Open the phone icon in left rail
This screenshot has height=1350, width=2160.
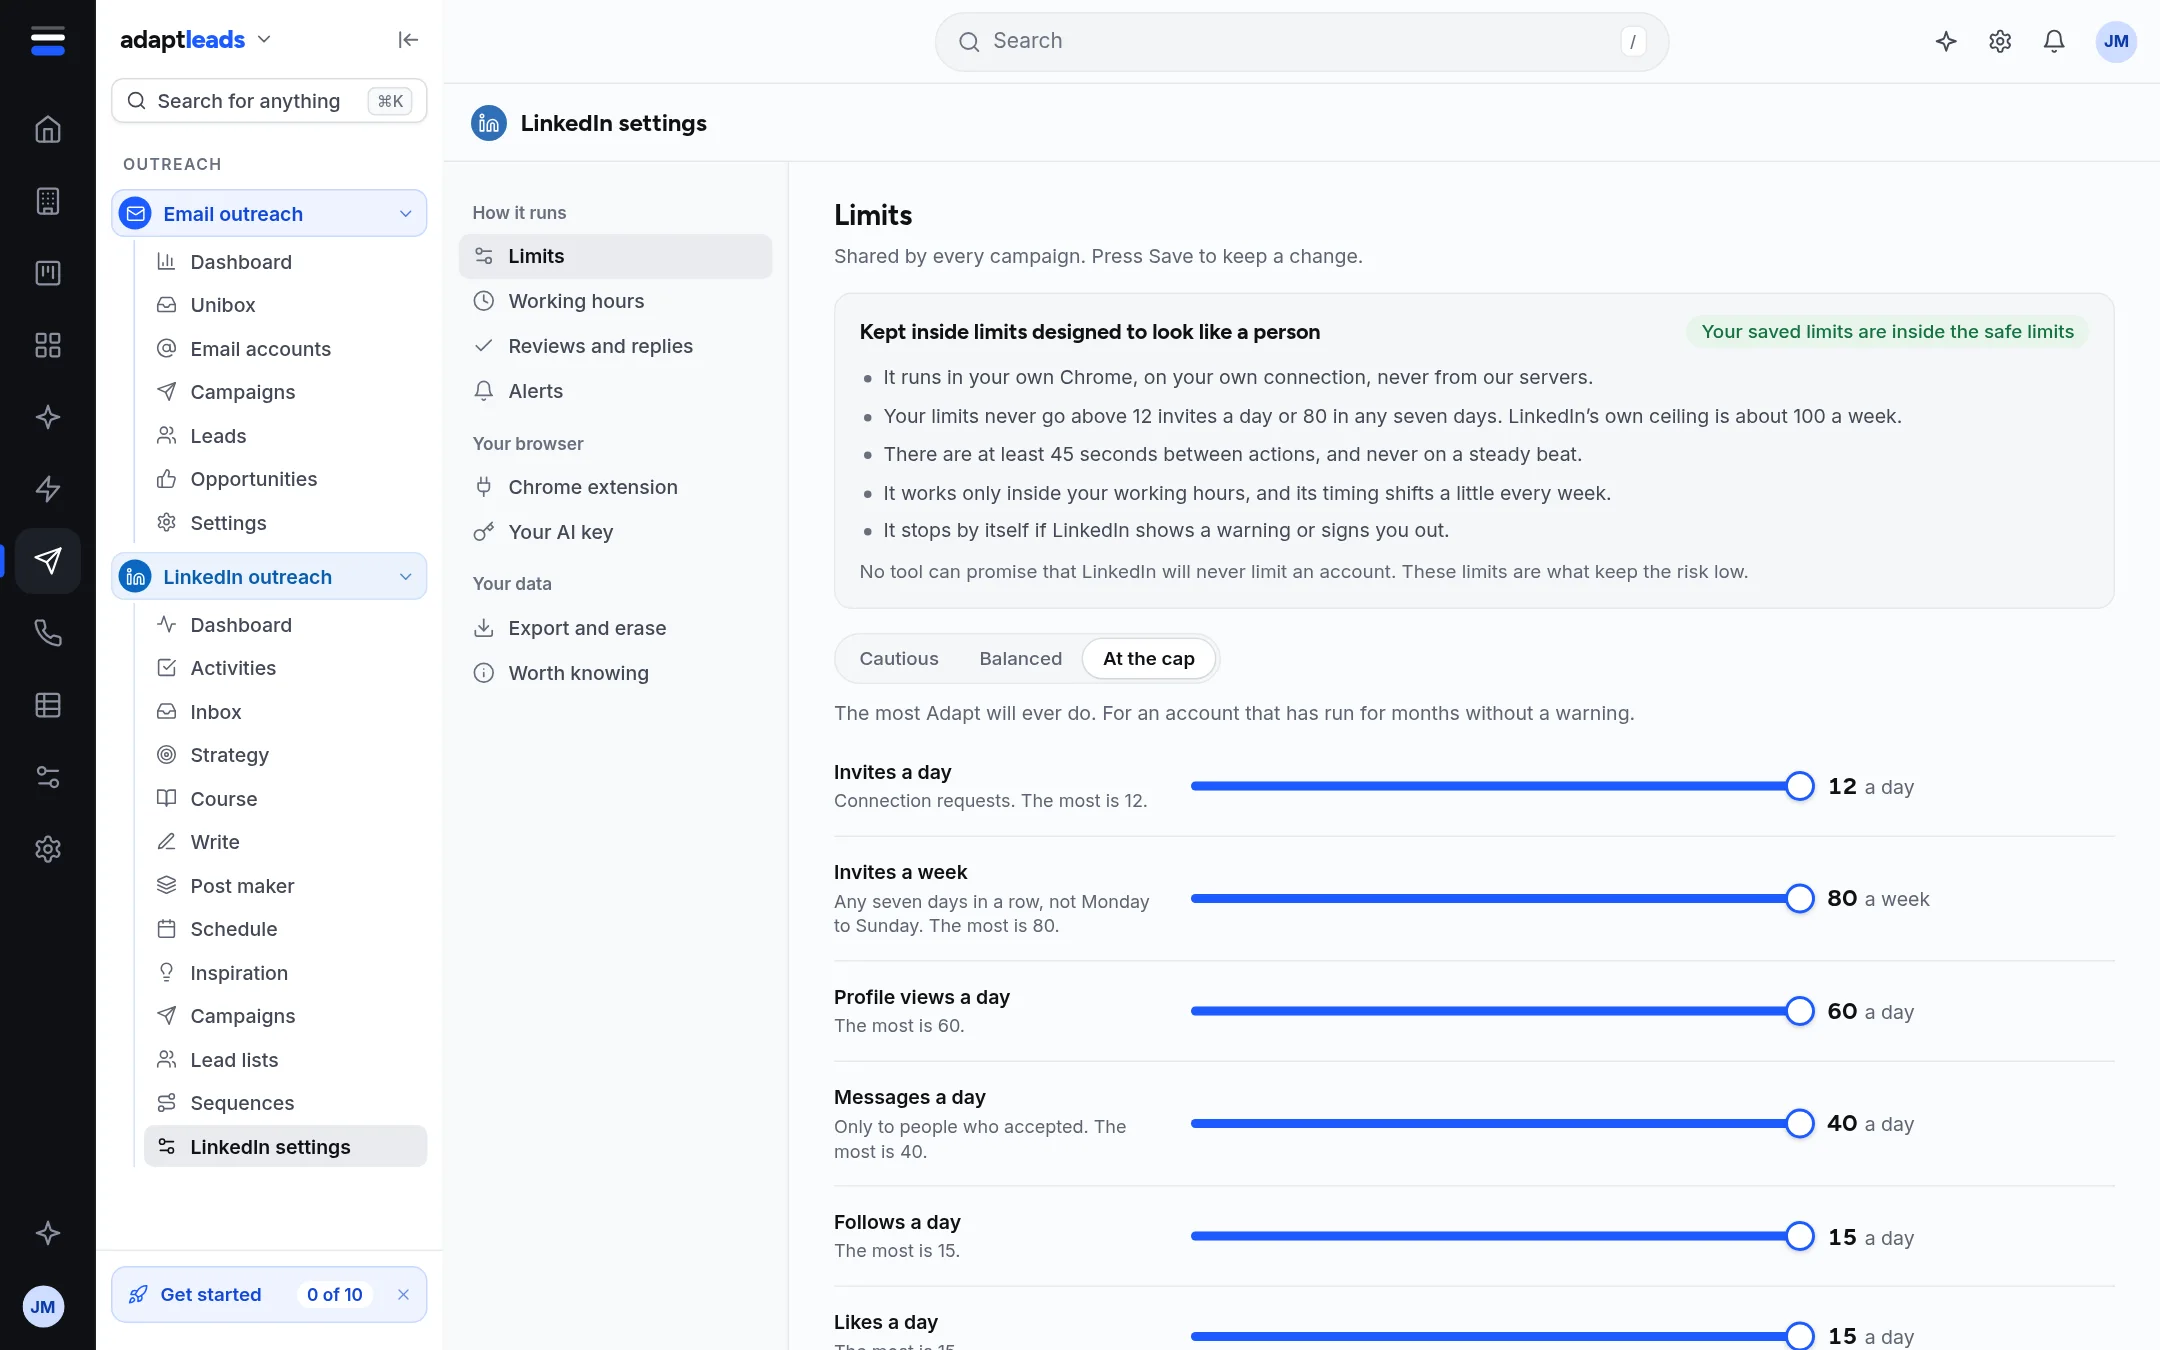click(x=48, y=633)
